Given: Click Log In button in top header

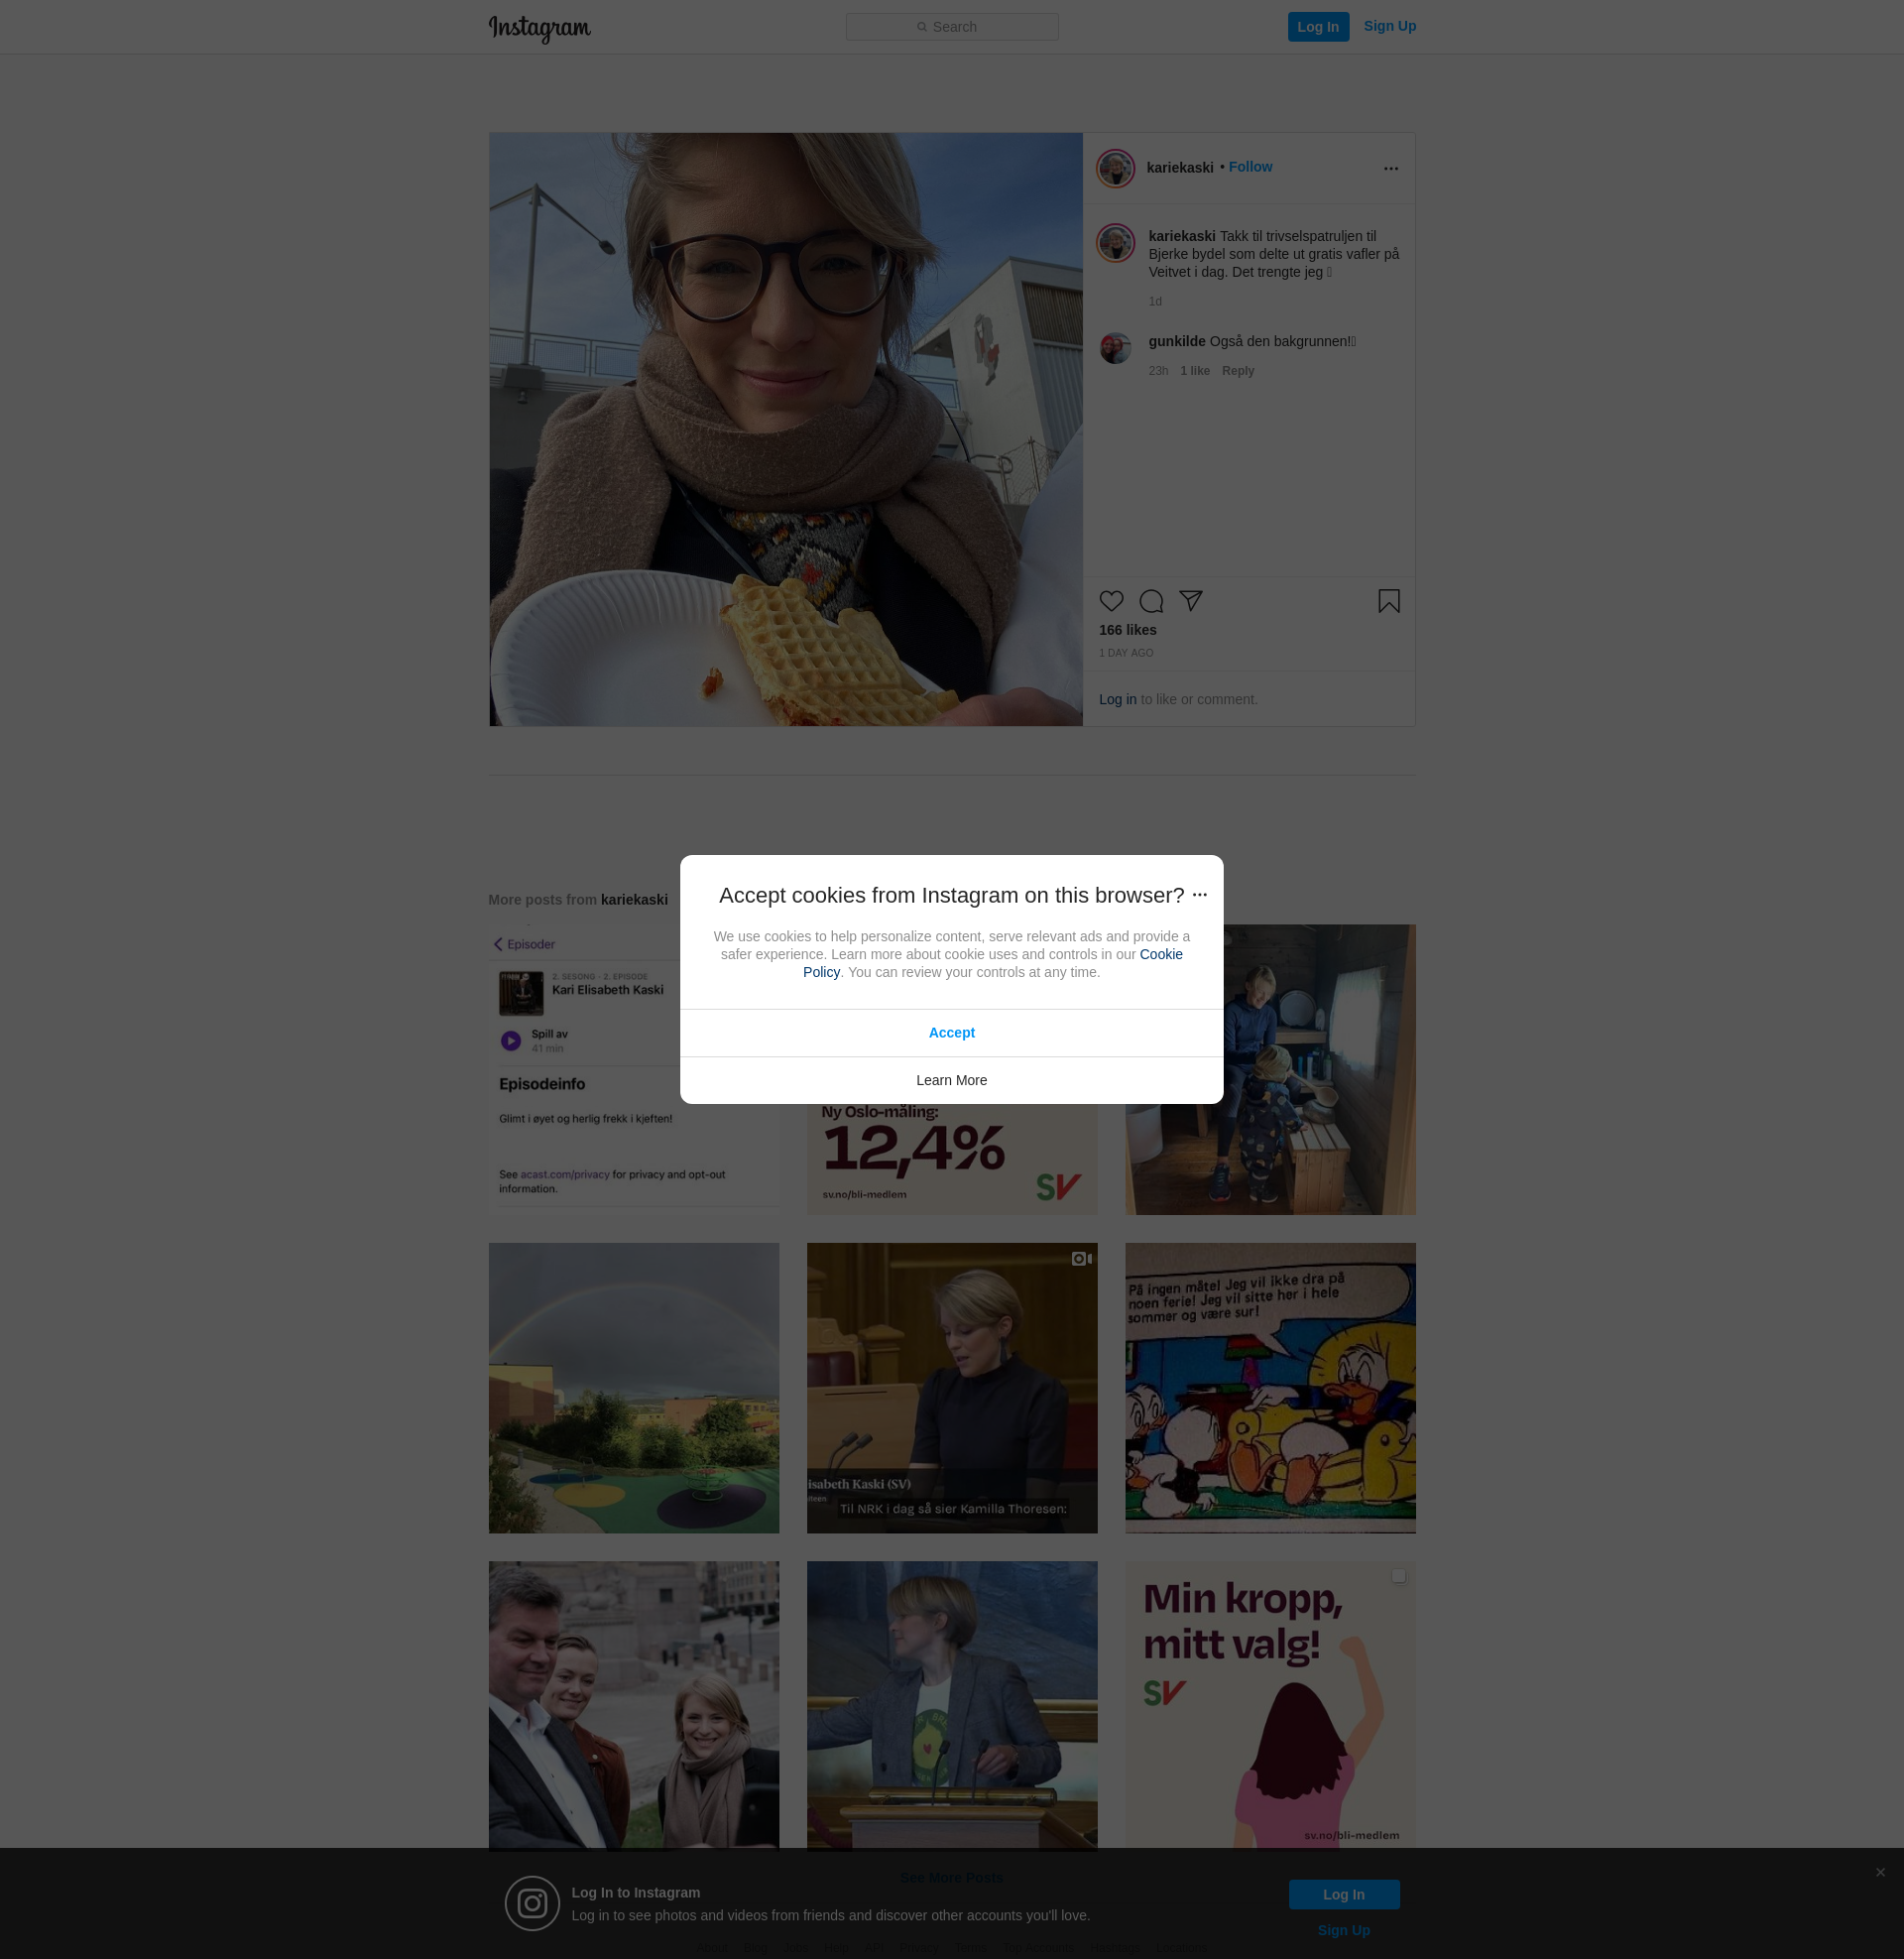Looking at the screenshot, I should (1317, 27).
